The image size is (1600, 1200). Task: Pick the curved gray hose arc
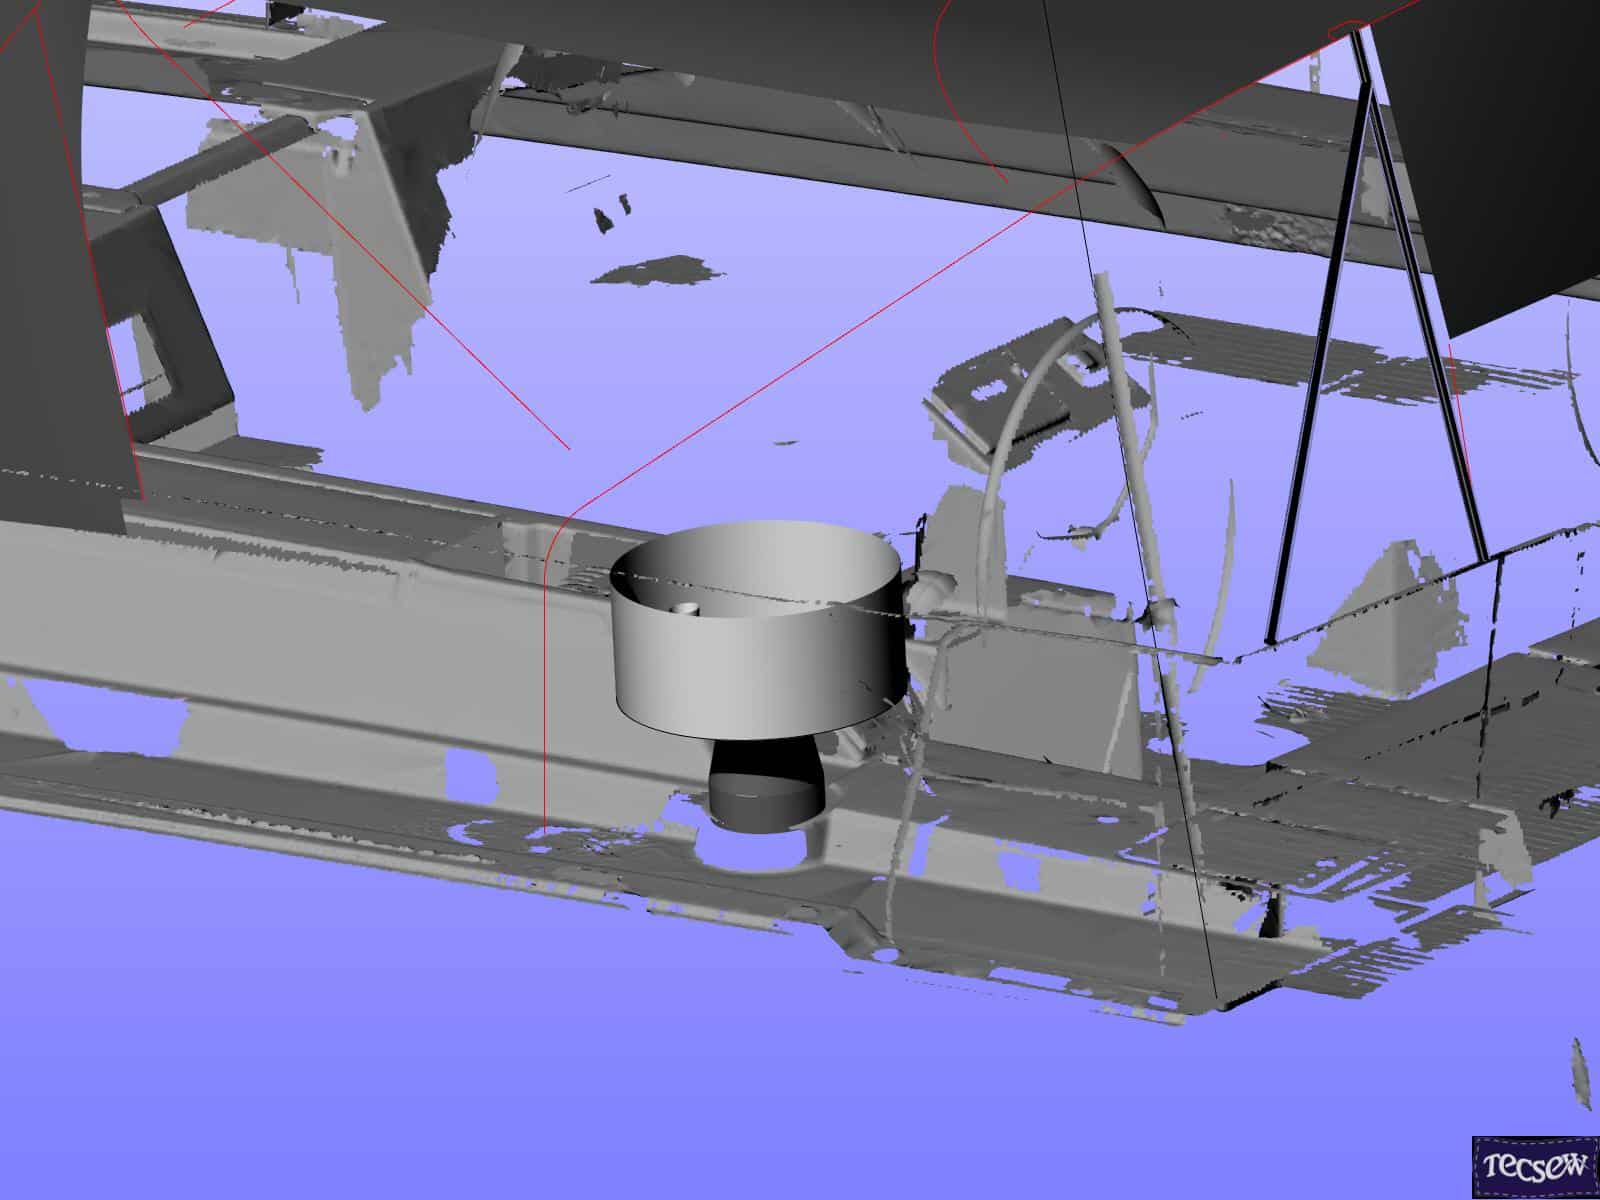click(x=1010, y=420)
